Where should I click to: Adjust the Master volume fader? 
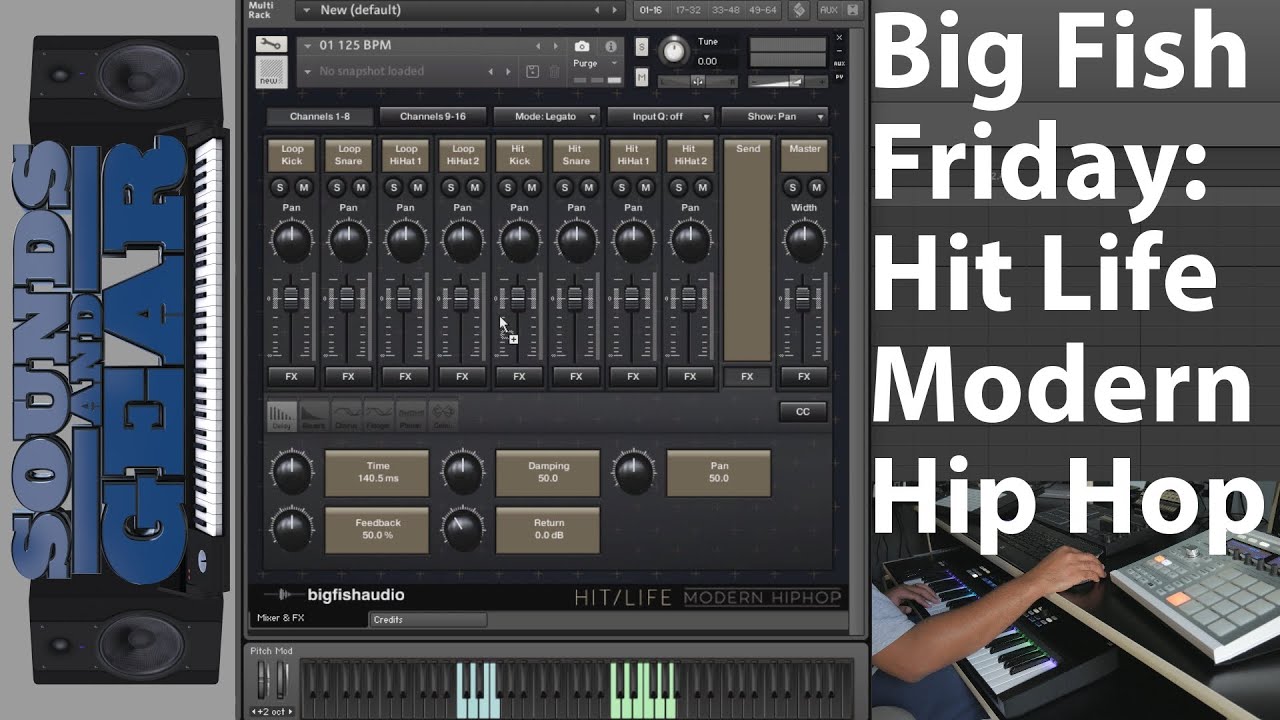(x=804, y=298)
